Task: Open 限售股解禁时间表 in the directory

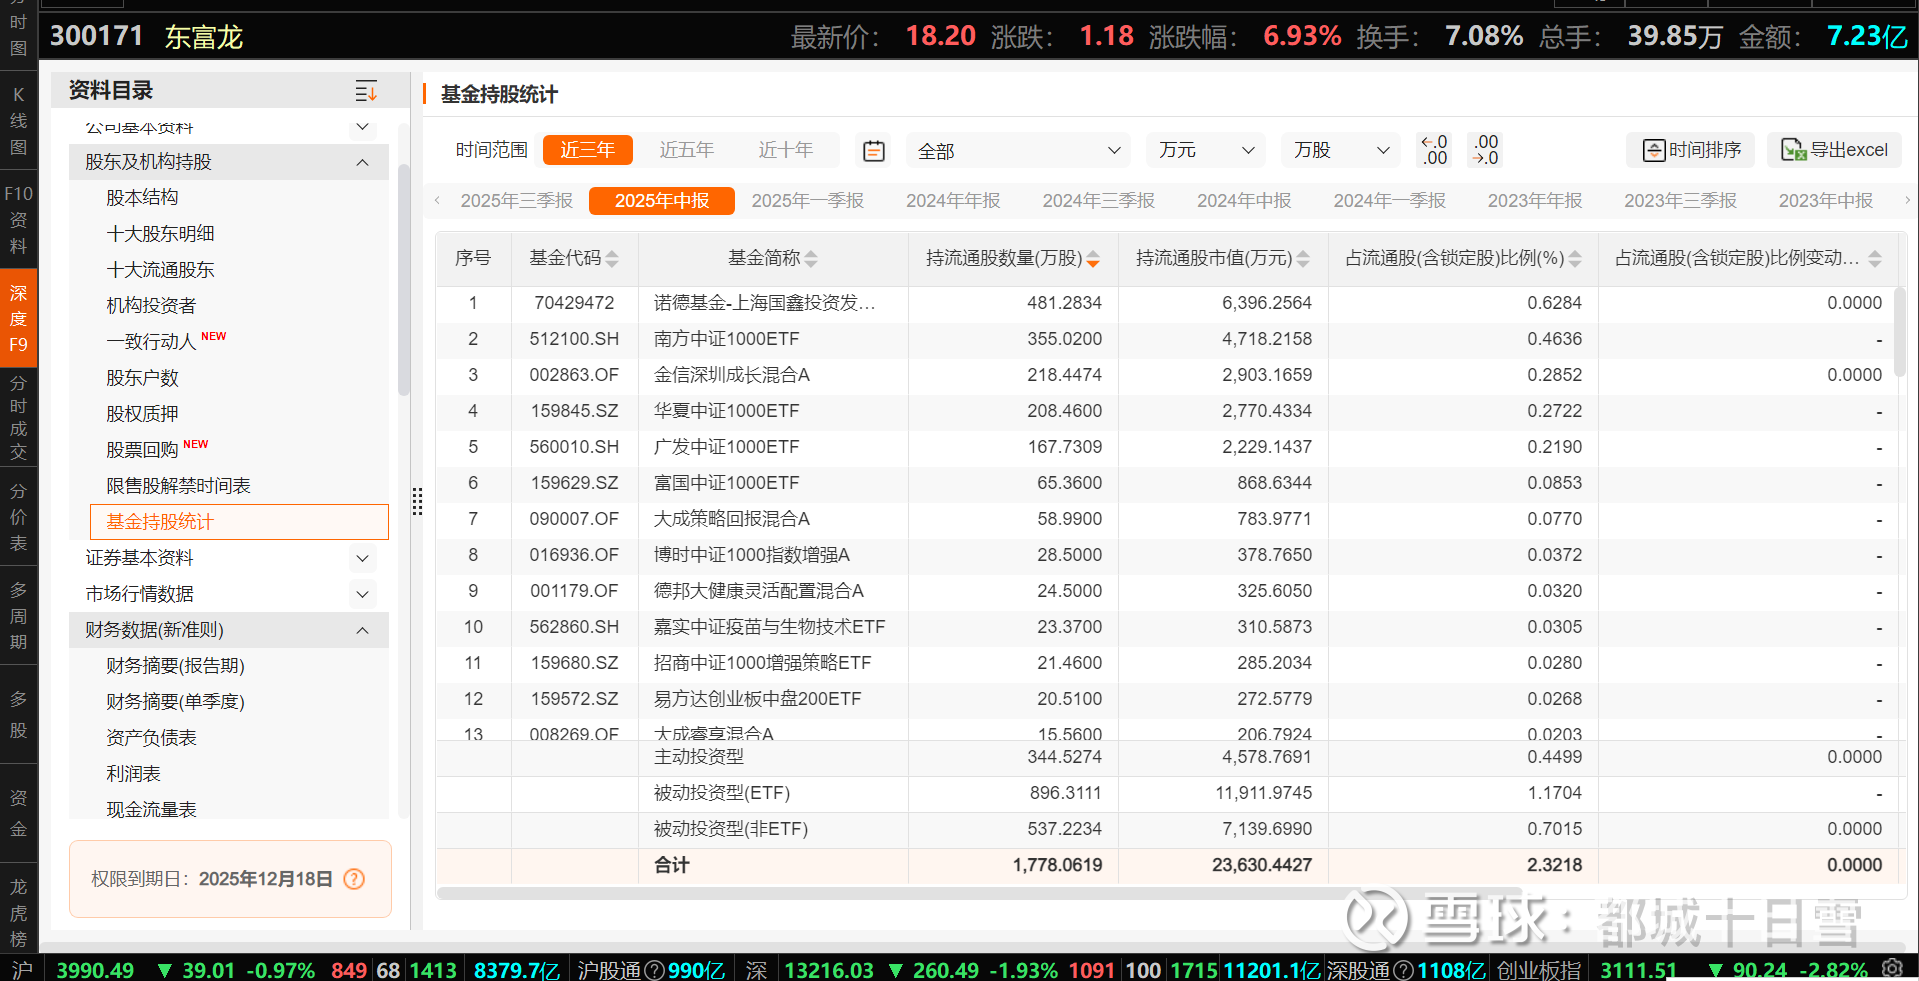Action: pos(178,486)
